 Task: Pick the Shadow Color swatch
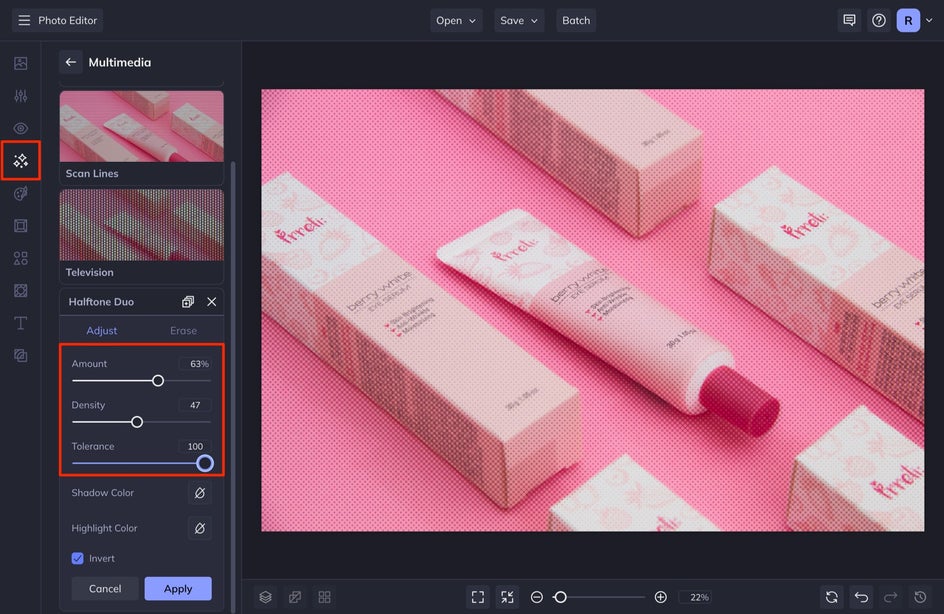pyautogui.click(x=199, y=492)
